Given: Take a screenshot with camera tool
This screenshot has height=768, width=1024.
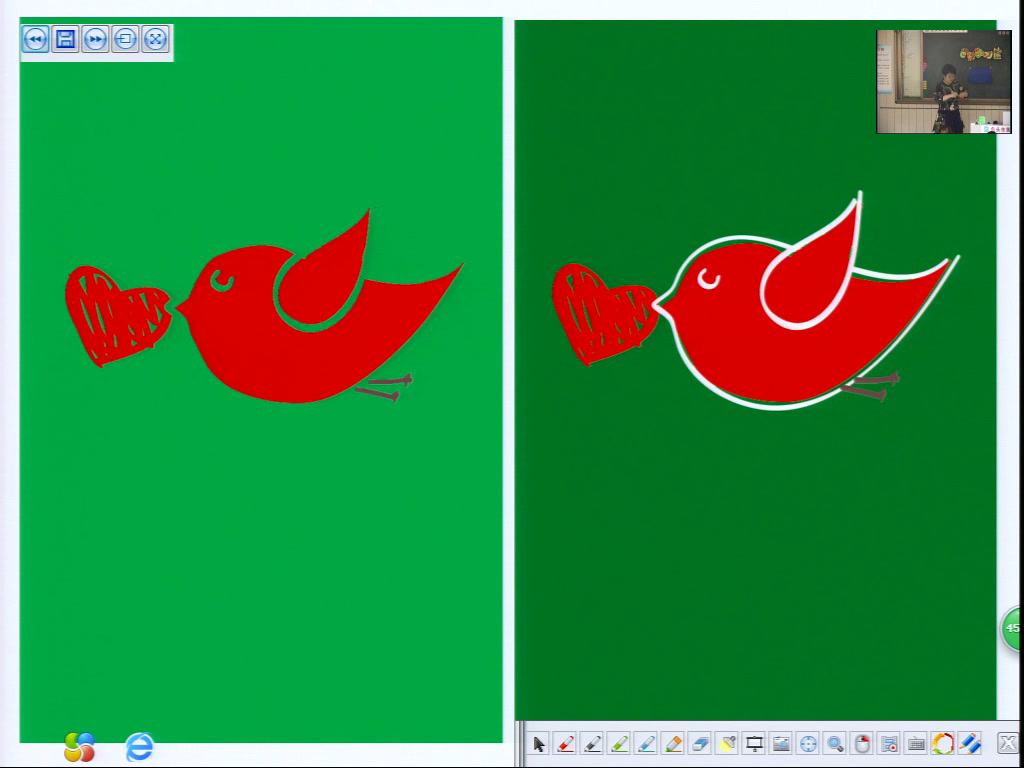Looking at the screenshot, I should point(781,744).
